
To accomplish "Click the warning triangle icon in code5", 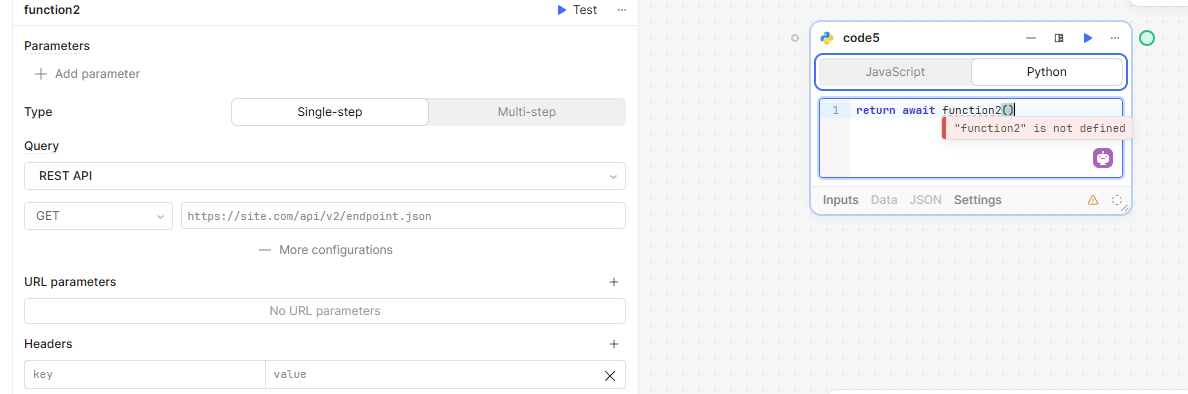I will (x=1093, y=201).
